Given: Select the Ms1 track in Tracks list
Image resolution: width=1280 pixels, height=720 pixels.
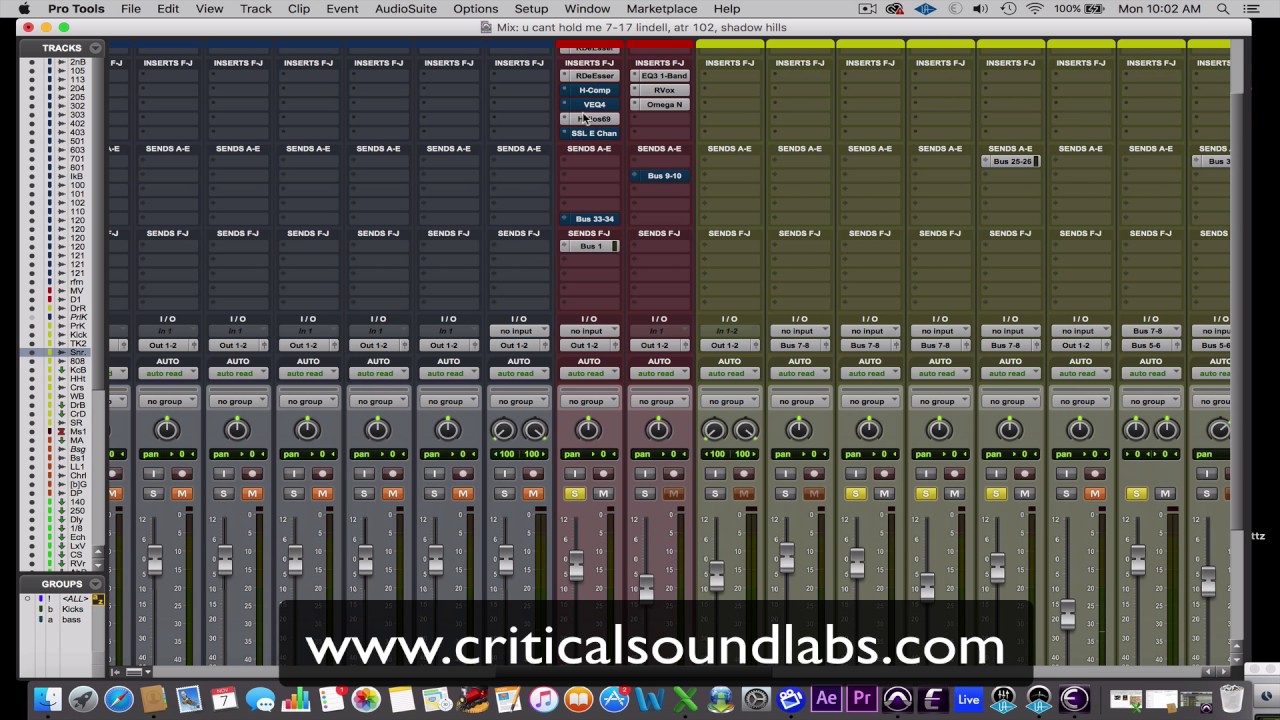Looking at the screenshot, I should pyautogui.click(x=77, y=432).
